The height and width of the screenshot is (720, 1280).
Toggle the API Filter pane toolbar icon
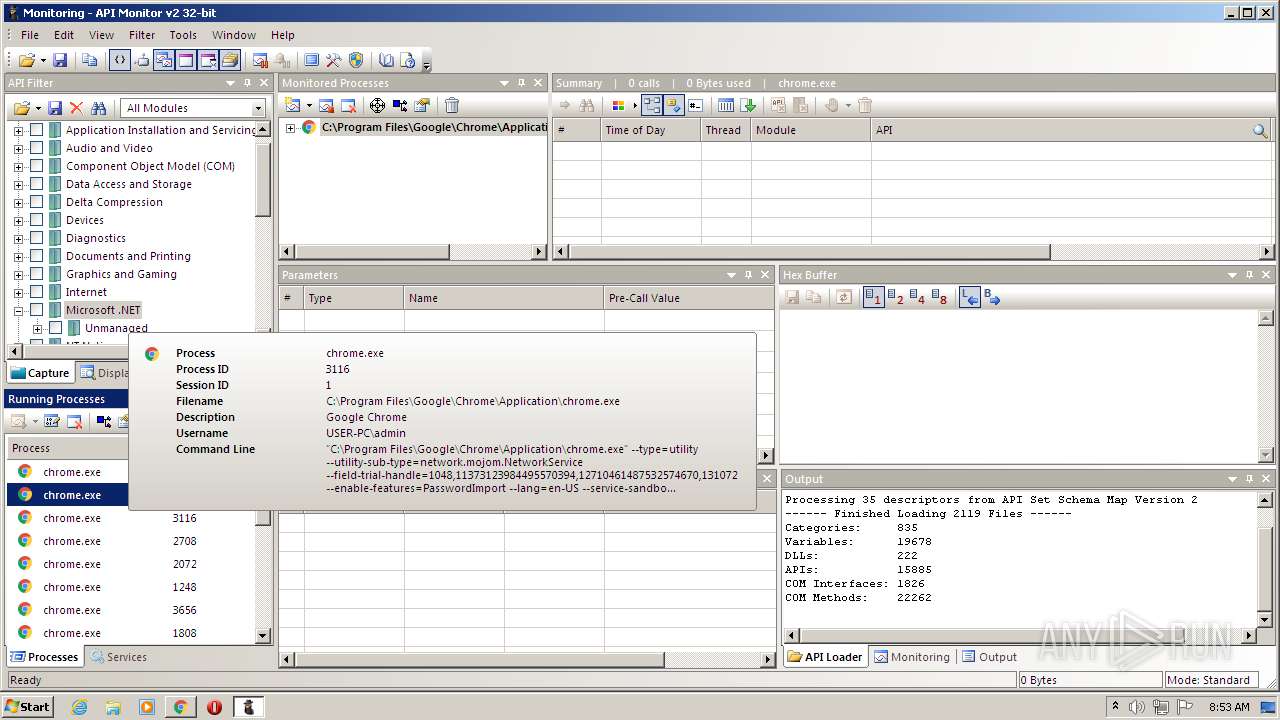pos(120,60)
